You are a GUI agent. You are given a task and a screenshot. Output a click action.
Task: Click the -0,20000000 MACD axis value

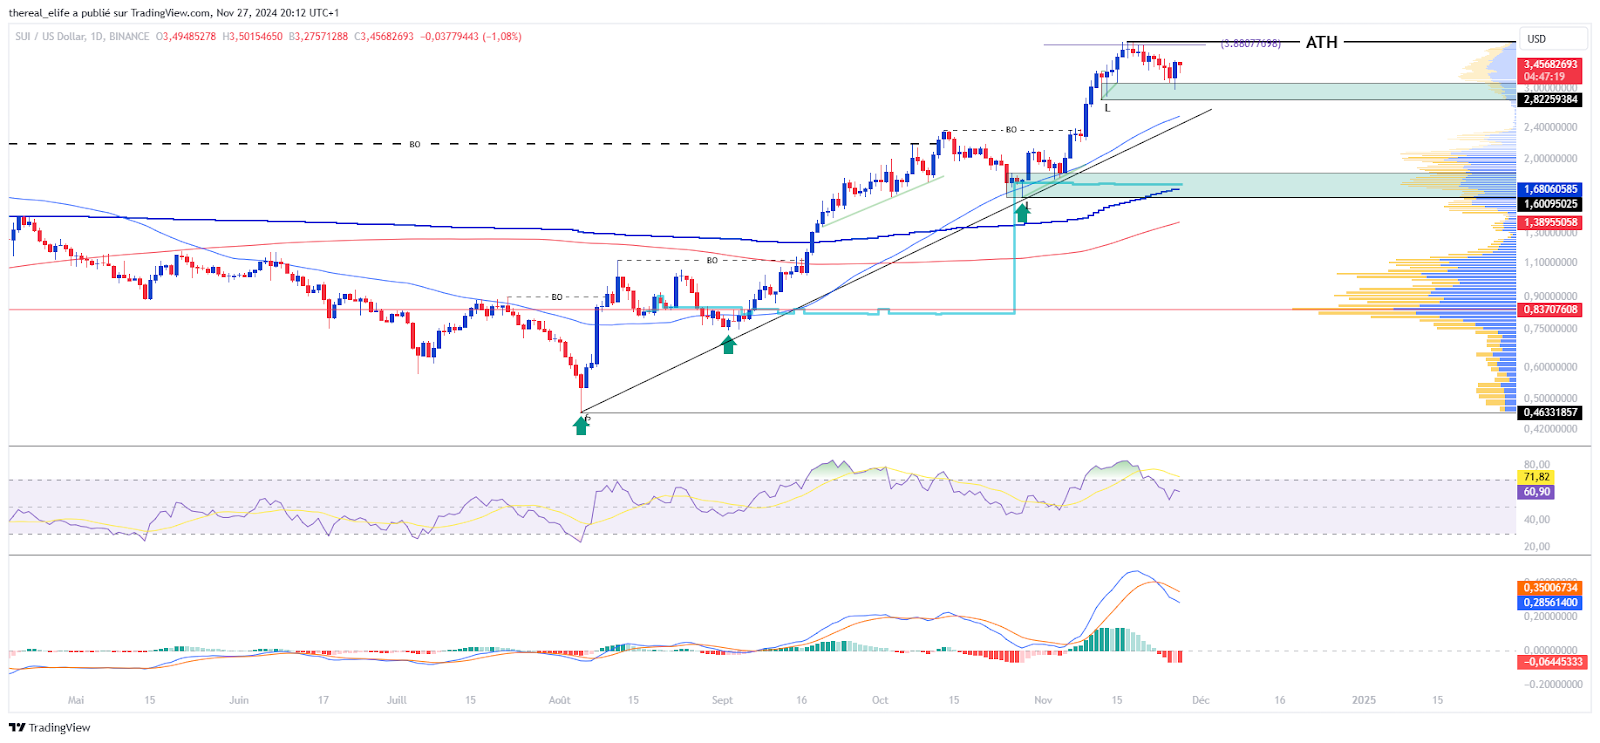pos(1552,684)
